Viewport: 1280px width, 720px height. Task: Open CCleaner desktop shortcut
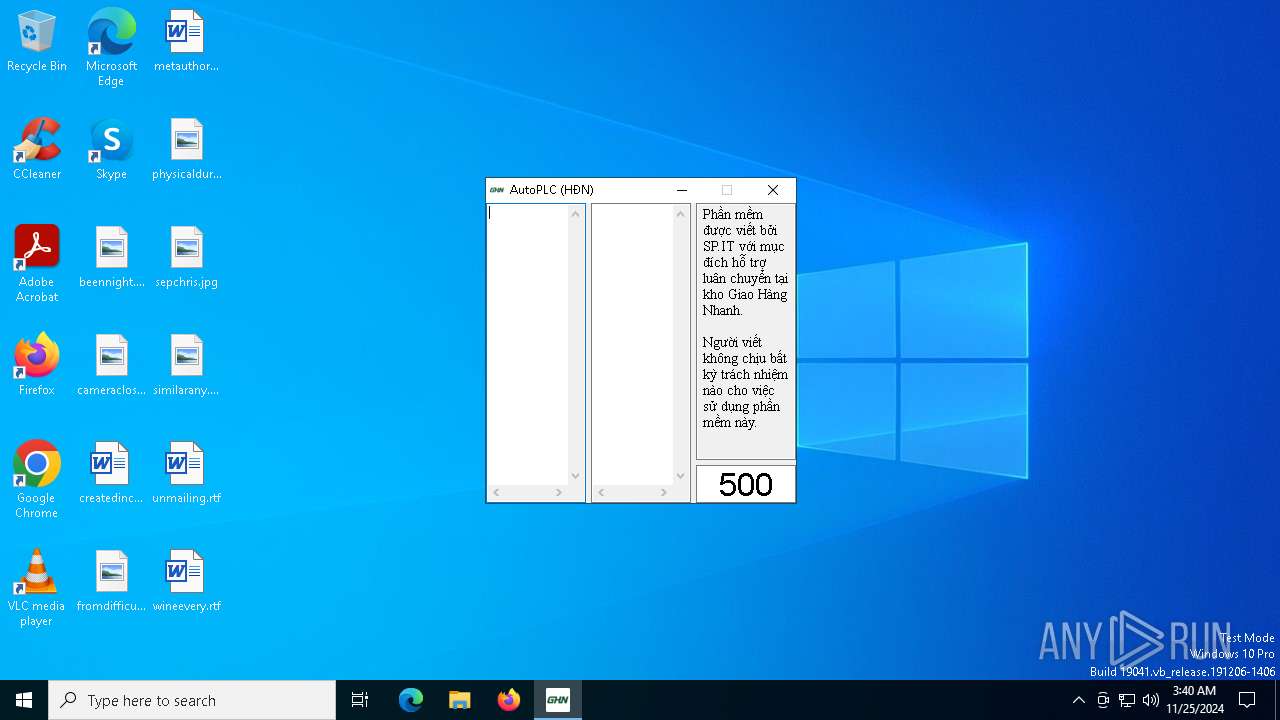tap(37, 149)
